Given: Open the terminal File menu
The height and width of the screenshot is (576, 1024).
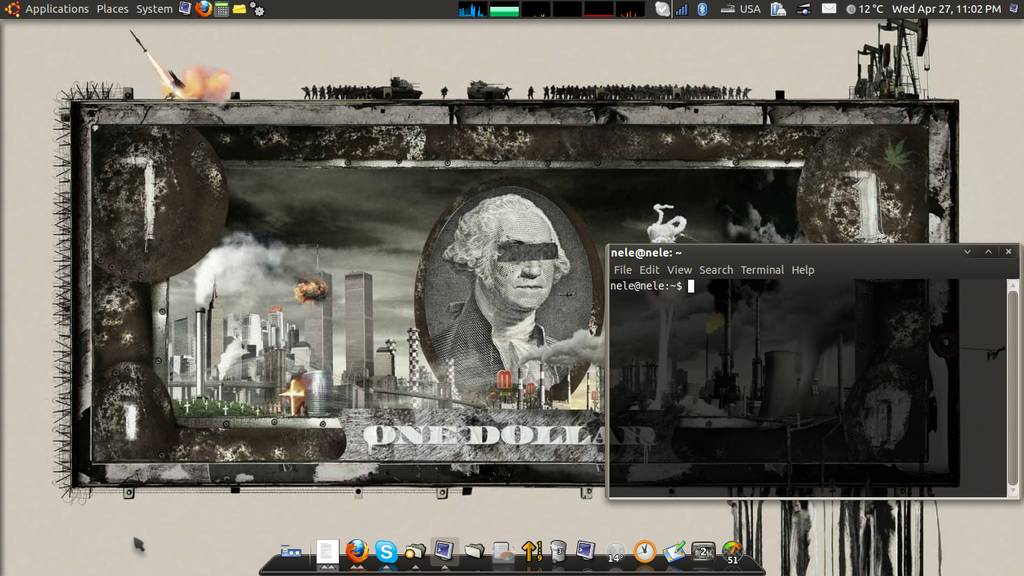Looking at the screenshot, I should click(x=622, y=270).
